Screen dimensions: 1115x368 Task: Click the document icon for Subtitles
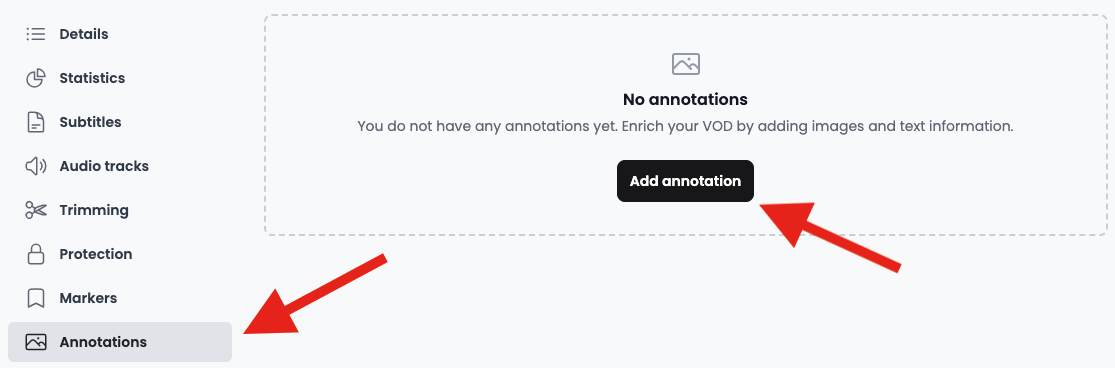point(36,122)
